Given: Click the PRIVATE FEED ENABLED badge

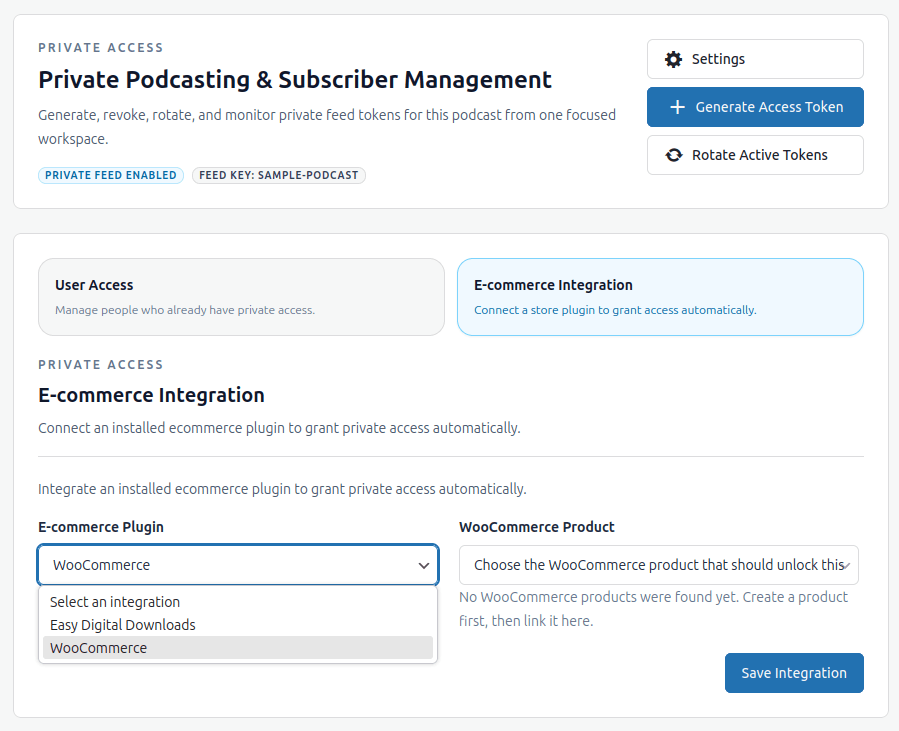Looking at the screenshot, I should click(110, 175).
